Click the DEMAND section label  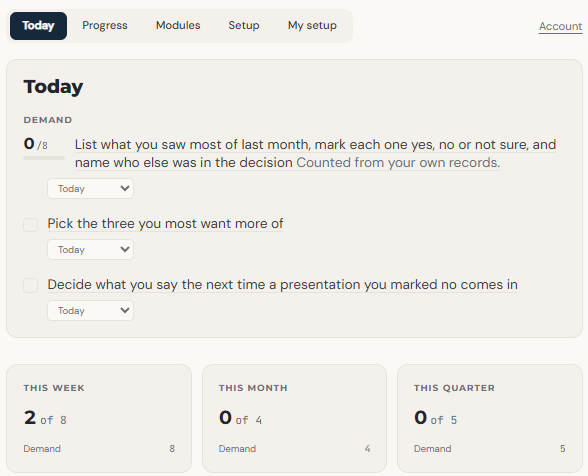coord(48,120)
